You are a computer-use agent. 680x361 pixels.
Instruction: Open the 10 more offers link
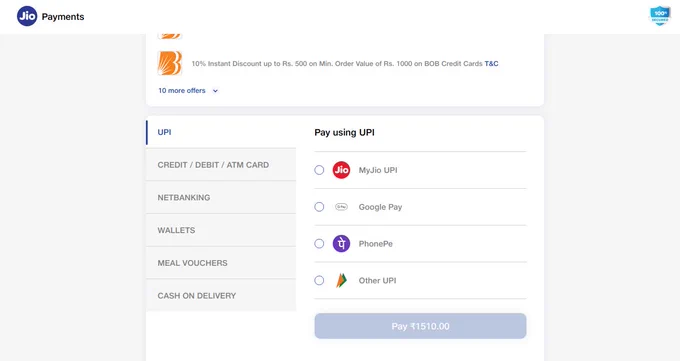(182, 91)
